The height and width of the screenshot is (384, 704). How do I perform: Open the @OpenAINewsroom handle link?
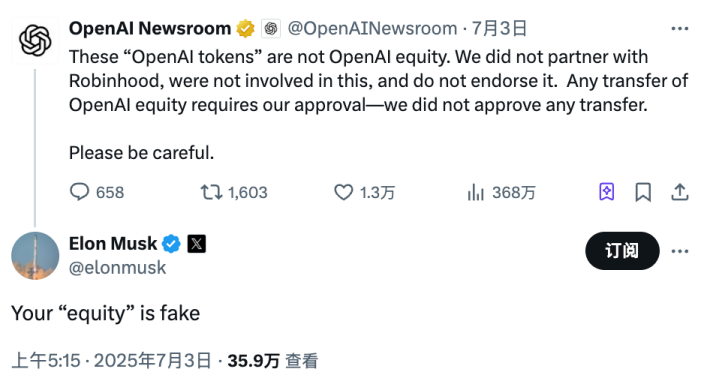(x=372, y=29)
